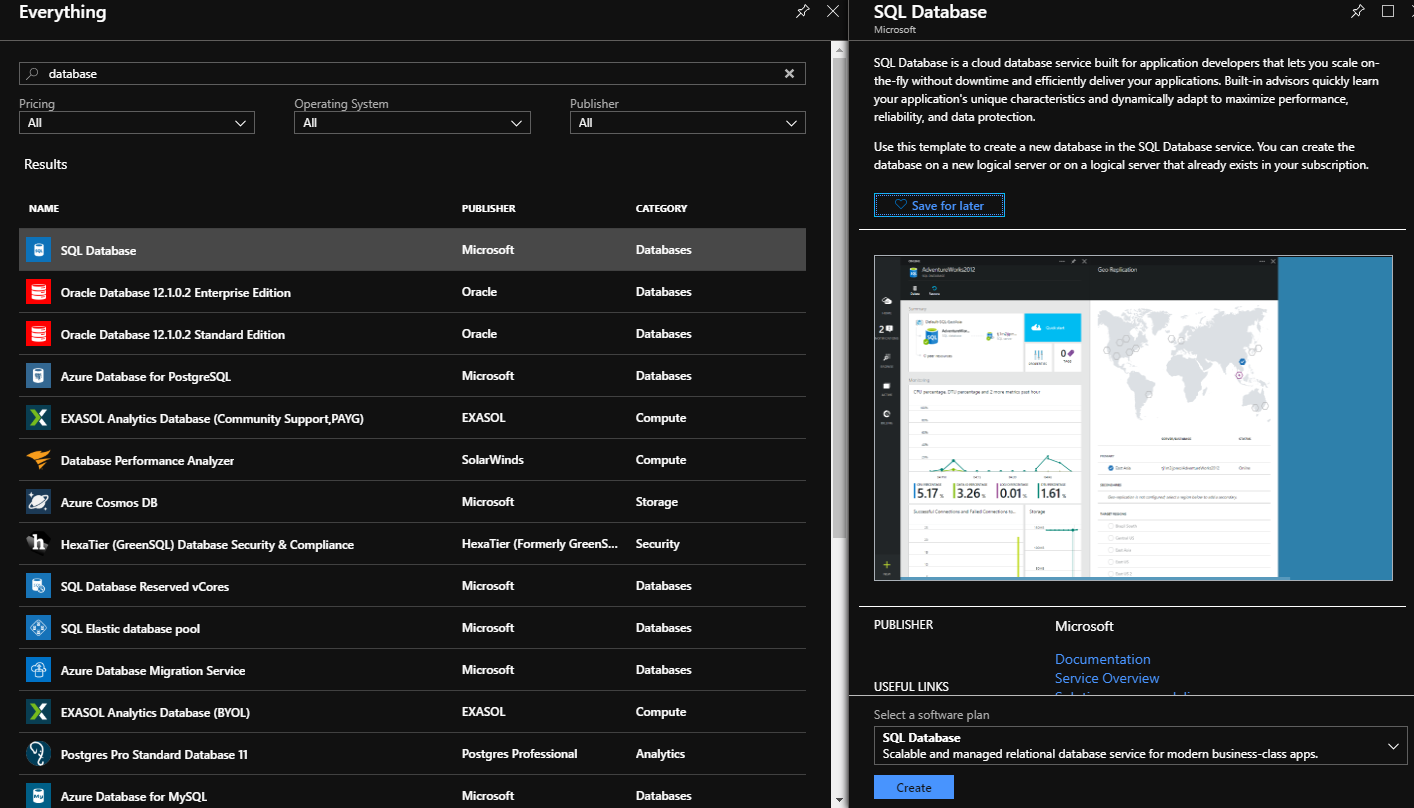Click the SQL Database row icon
Image resolution: width=1414 pixels, height=808 pixels.
click(38, 250)
